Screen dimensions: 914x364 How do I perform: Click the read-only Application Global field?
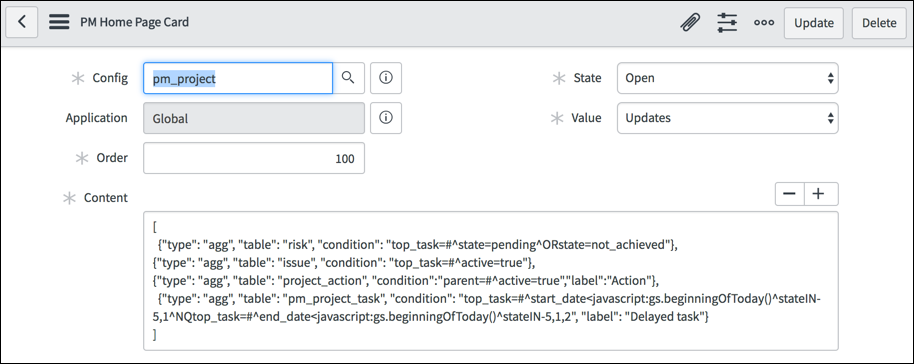[254, 118]
